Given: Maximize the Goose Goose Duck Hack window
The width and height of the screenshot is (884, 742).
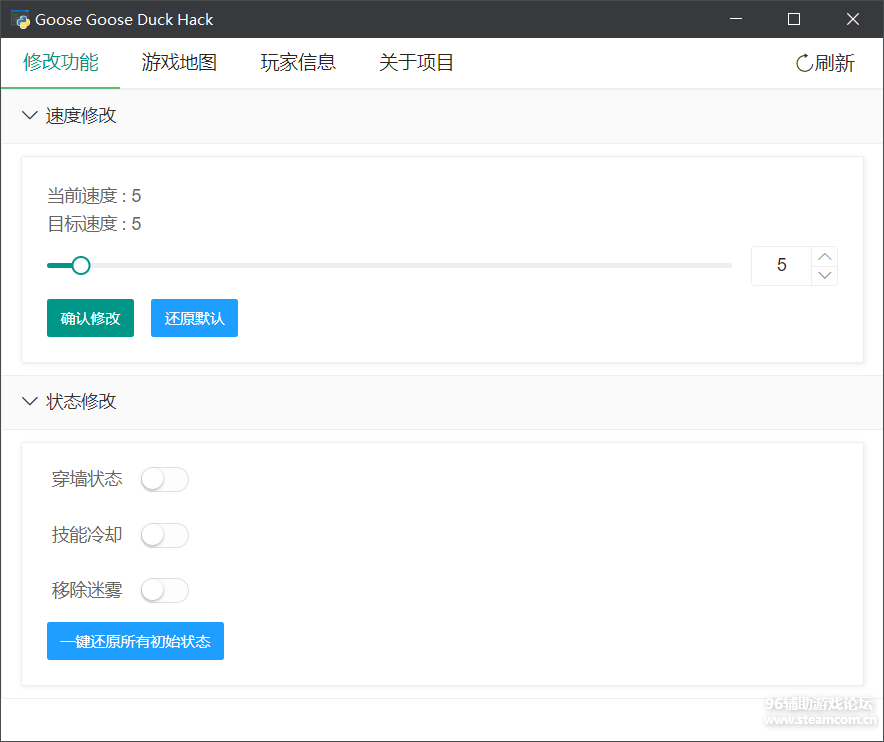Looking at the screenshot, I should tap(794, 19).
